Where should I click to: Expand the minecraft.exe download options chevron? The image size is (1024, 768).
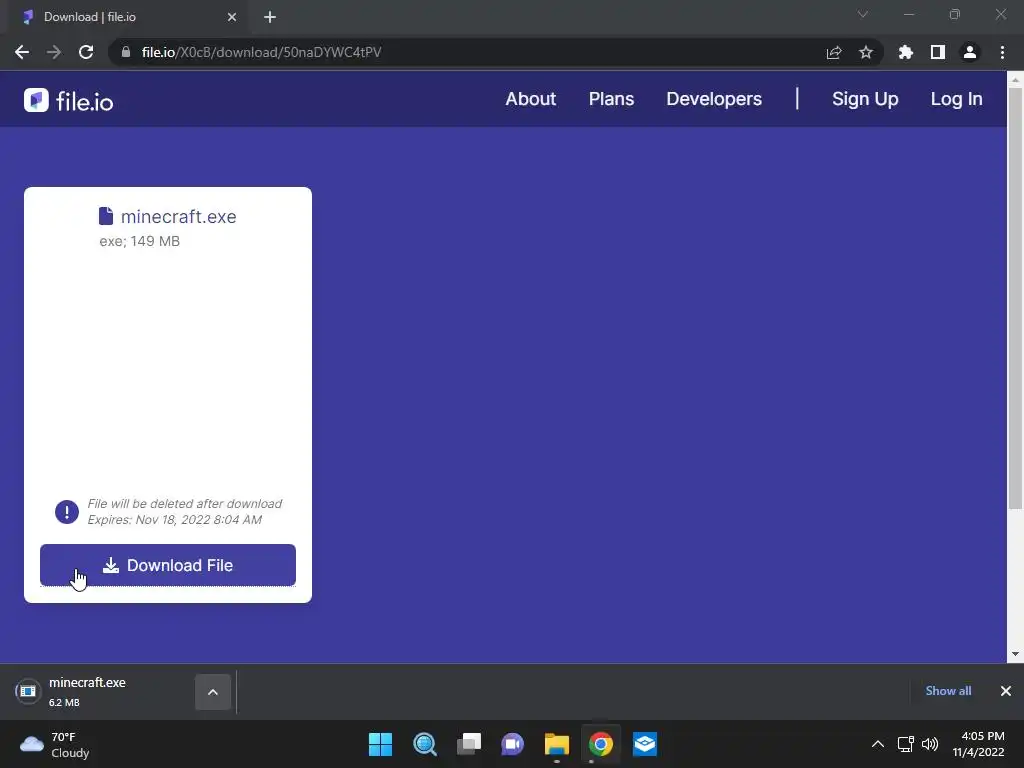click(213, 692)
